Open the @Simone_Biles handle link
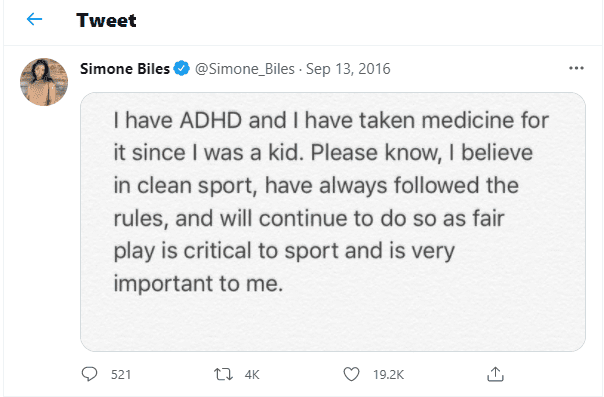604x397 pixels. pos(245,69)
